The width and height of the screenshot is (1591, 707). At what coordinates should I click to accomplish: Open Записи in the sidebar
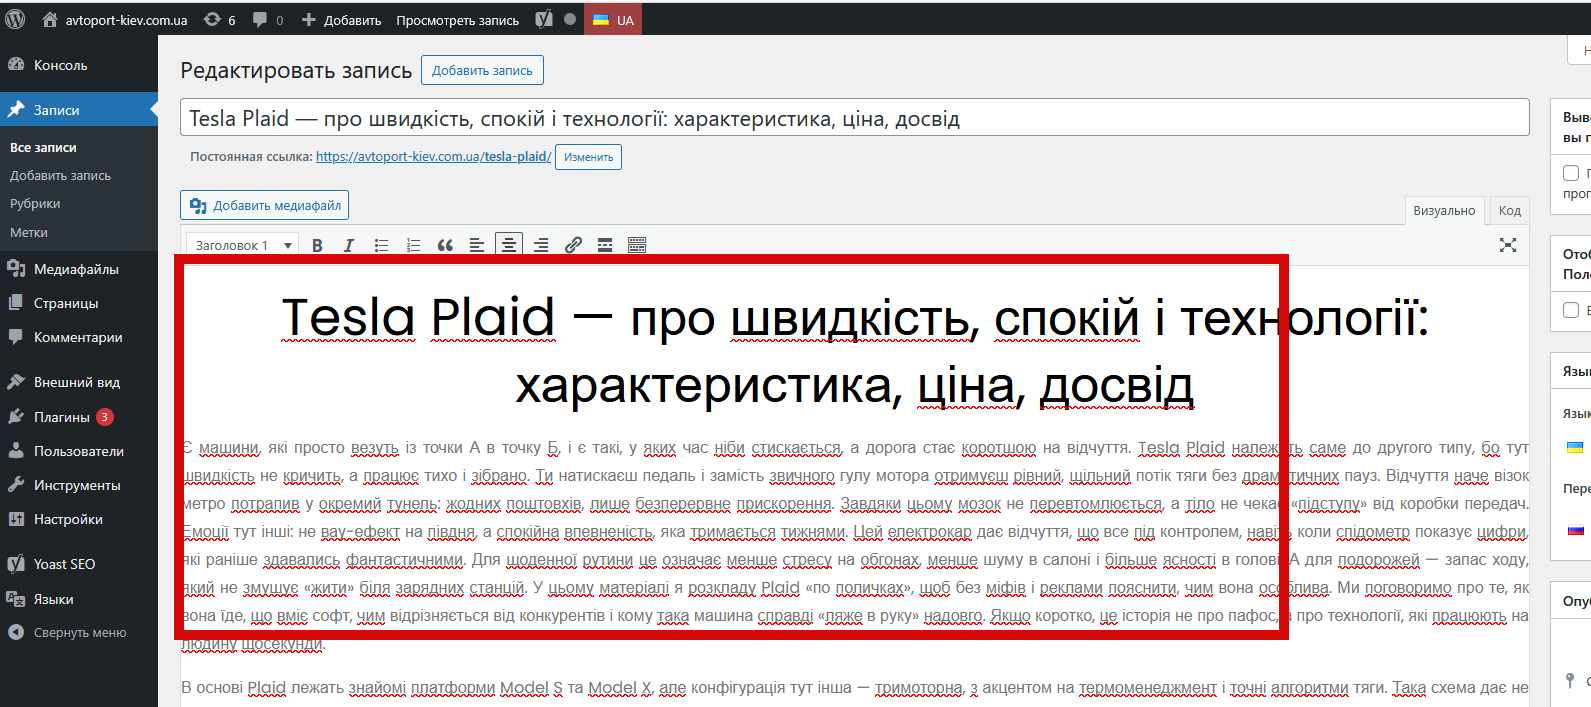click(79, 110)
